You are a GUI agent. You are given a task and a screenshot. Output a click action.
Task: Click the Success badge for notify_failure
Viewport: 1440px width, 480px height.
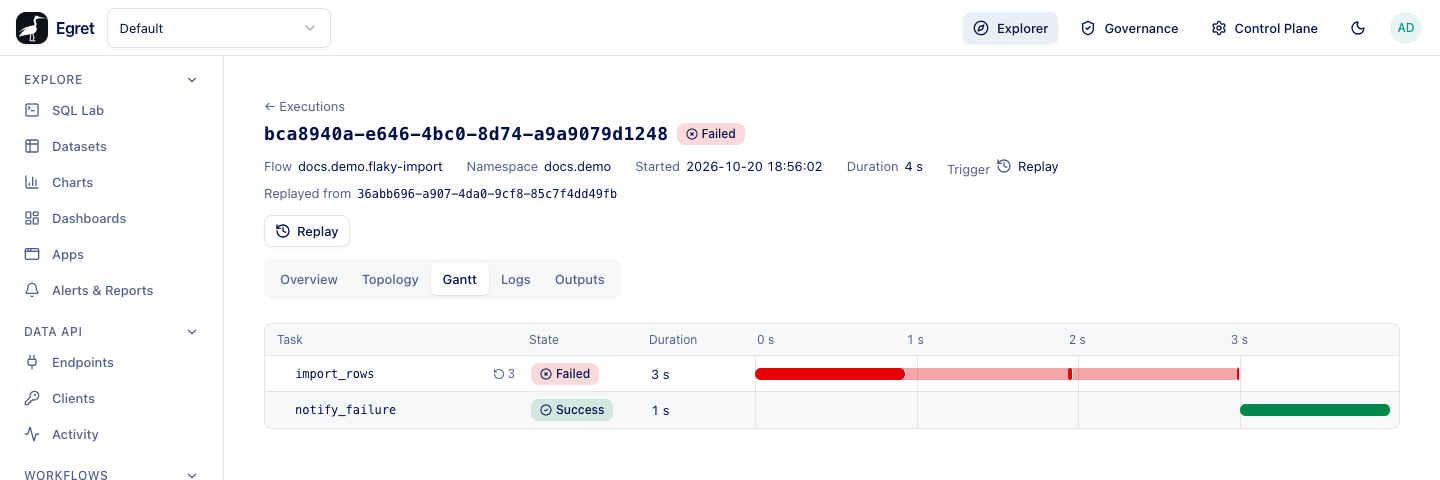point(572,410)
